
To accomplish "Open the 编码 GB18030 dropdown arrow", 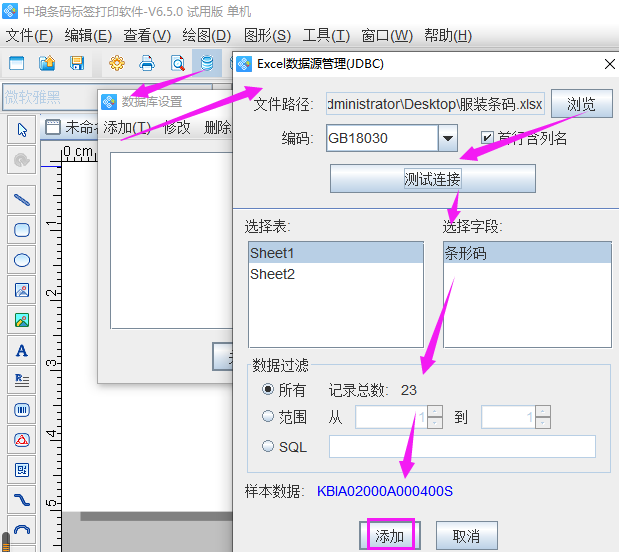I will click(x=448, y=138).
